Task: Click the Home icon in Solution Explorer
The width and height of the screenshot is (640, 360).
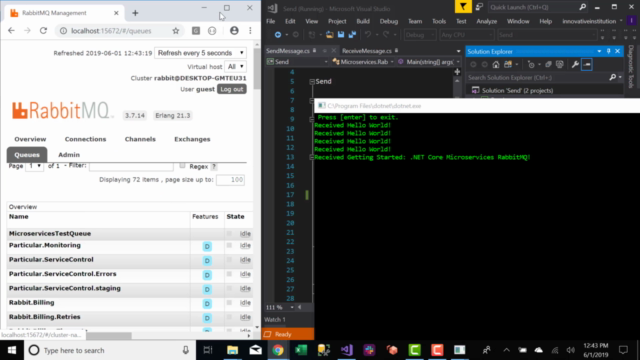Action: (x=496, y=64)
